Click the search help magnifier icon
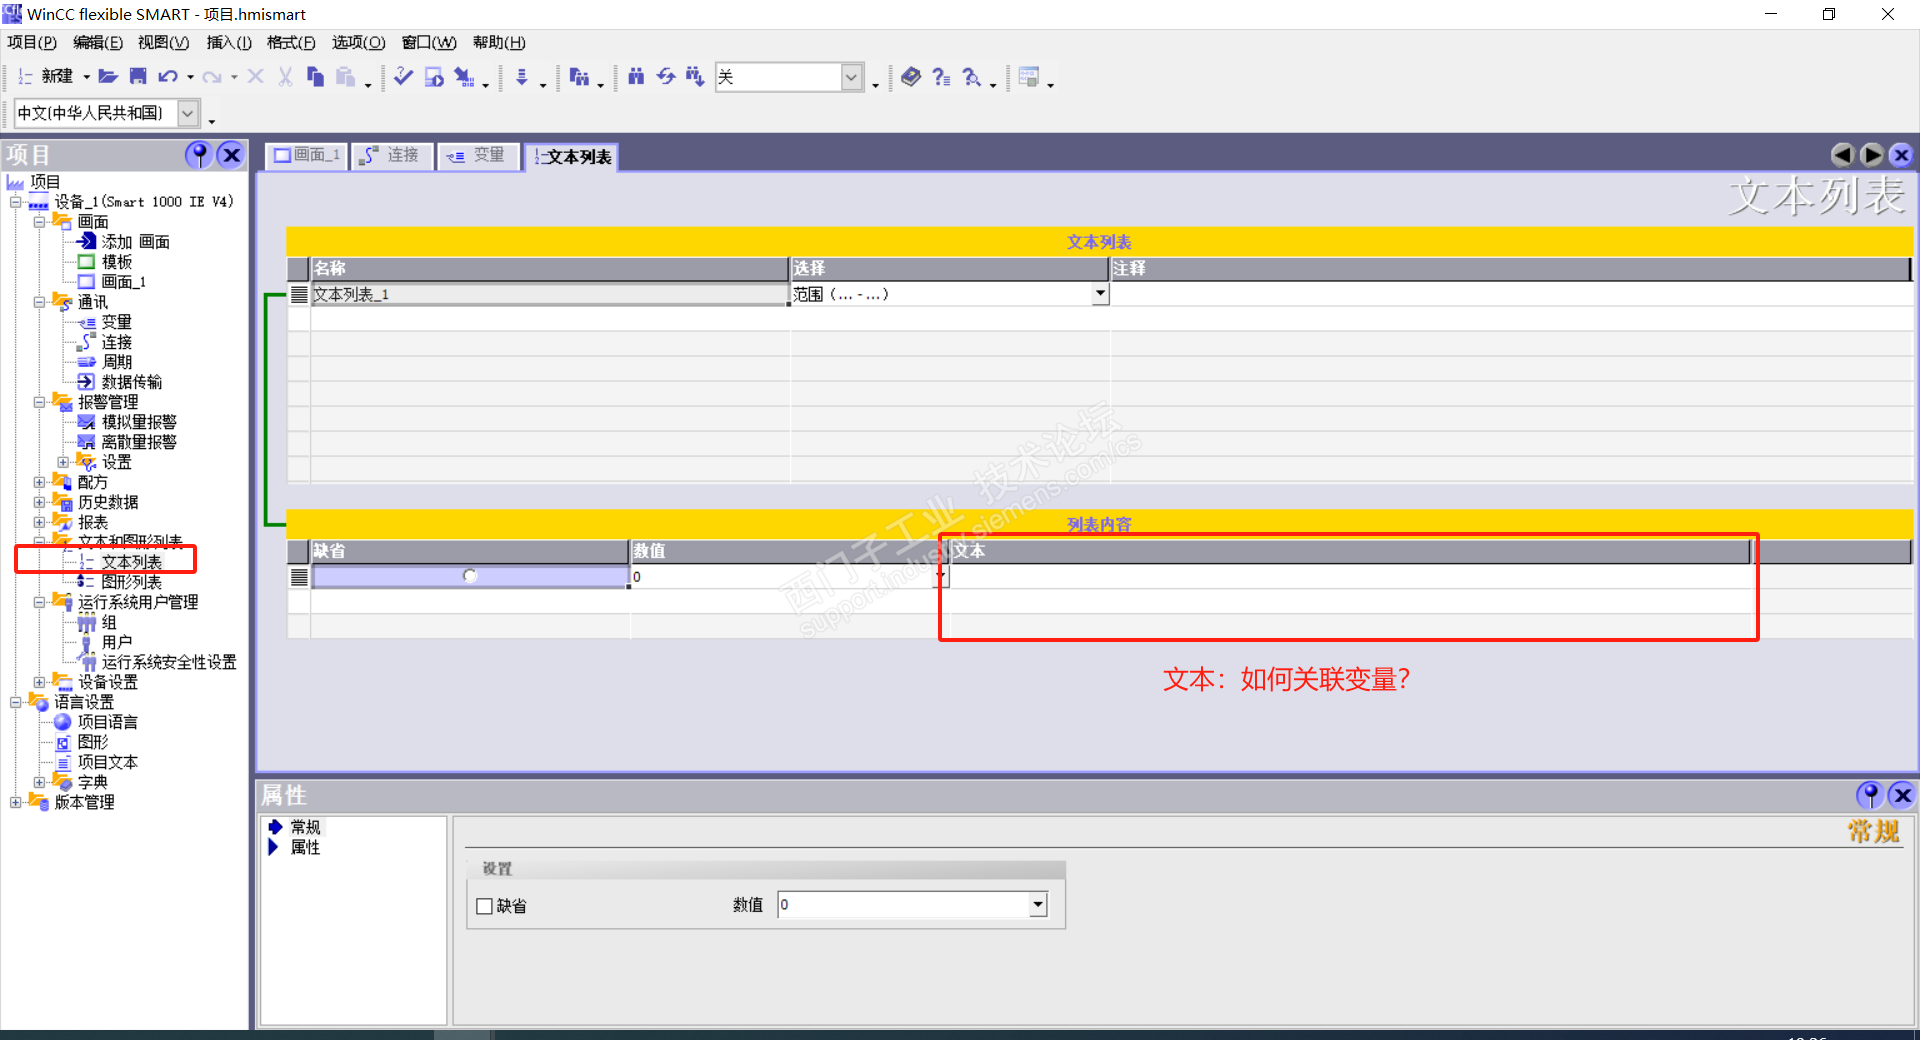The image size is (1920, 1040). (972, 77)
